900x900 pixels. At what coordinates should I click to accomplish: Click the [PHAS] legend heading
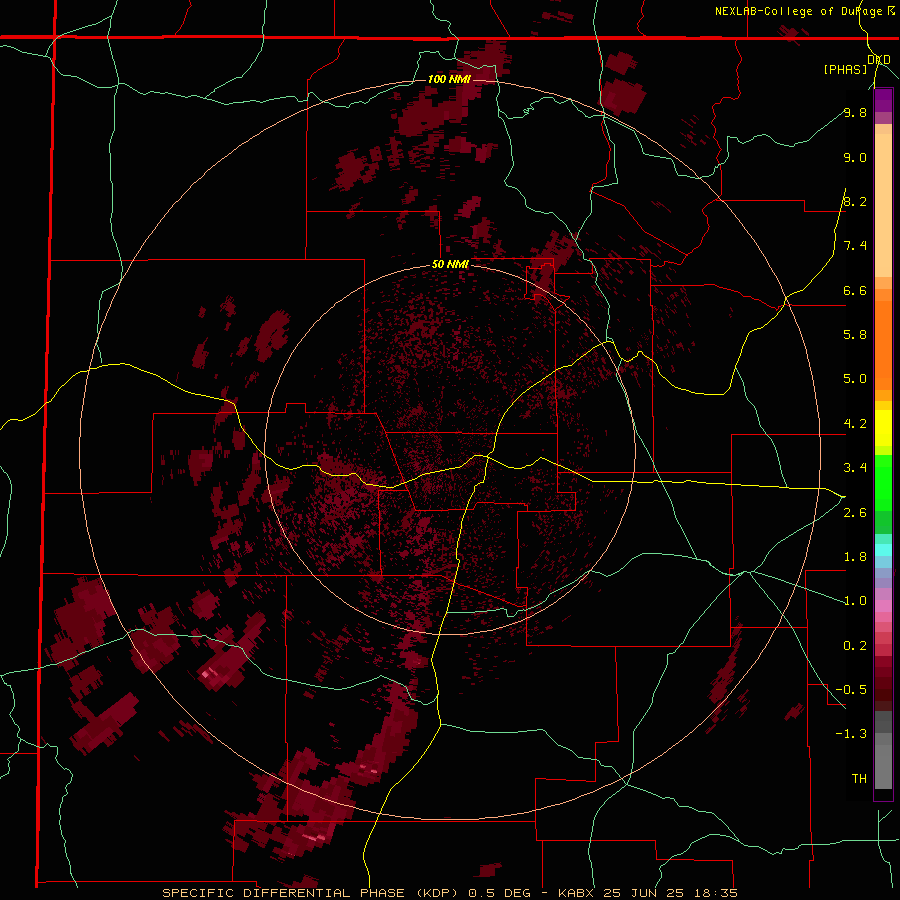[845, 69]
